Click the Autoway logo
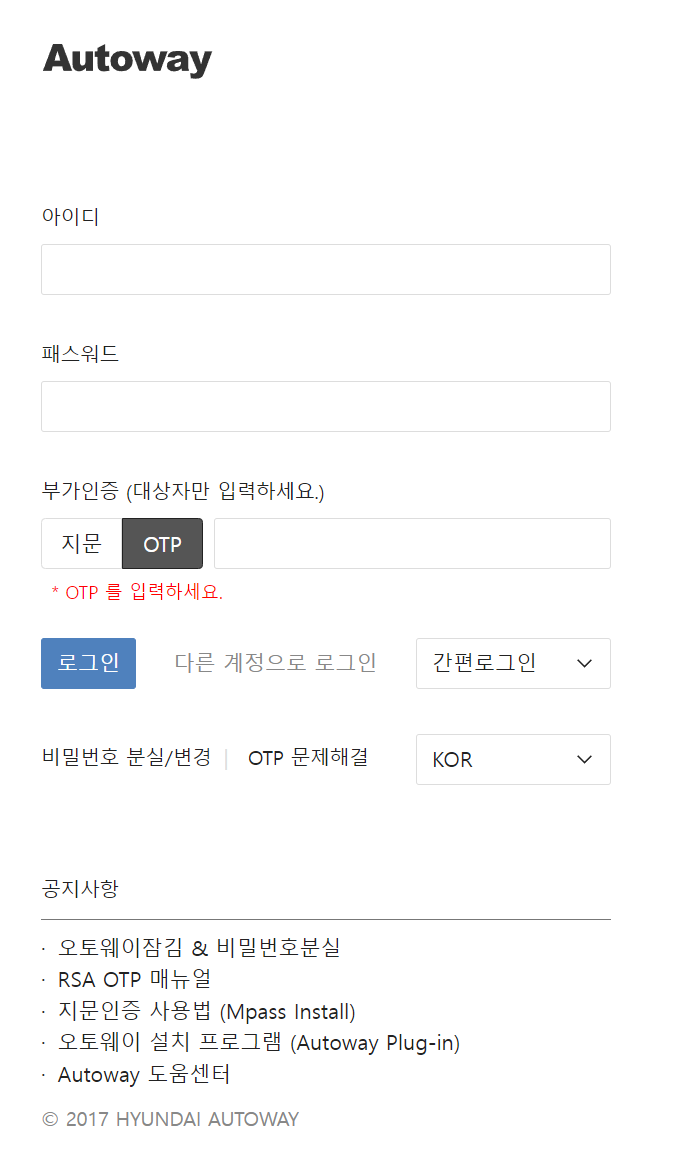Screen dimensions: 685x1166 [x=126, y=59]
